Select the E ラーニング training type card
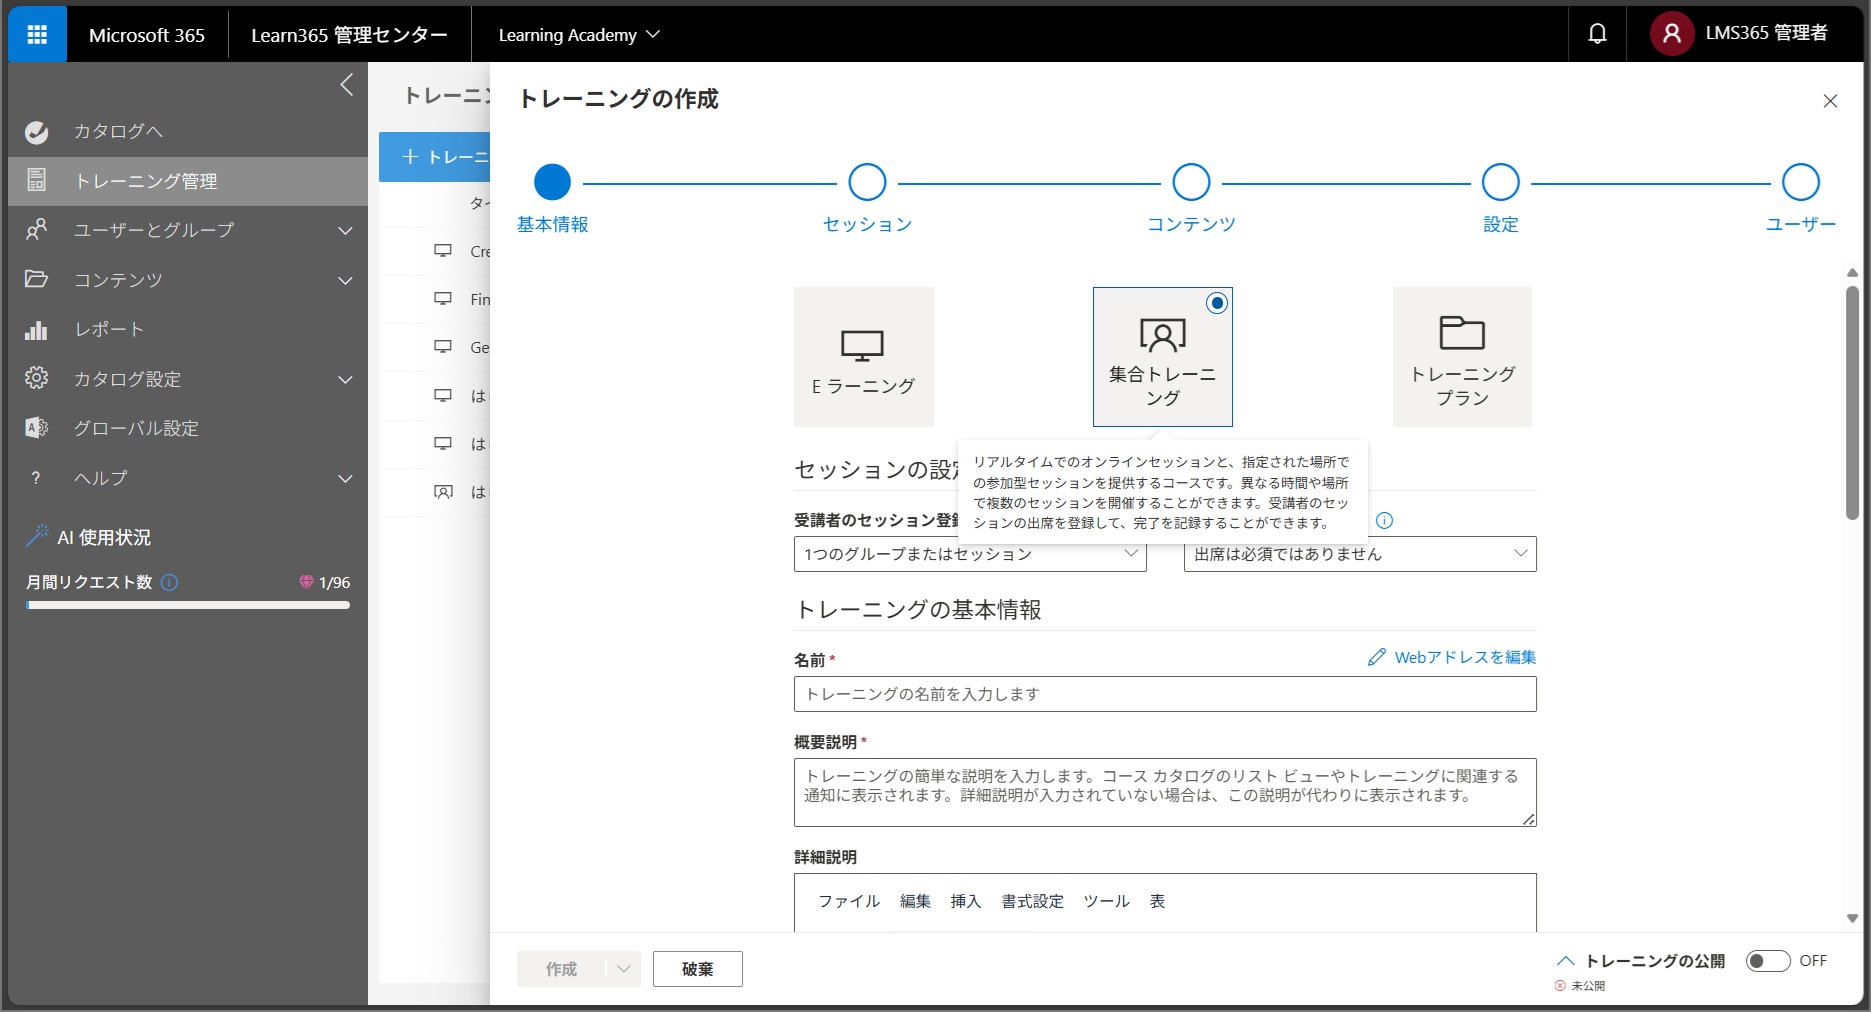The height and width of the screenshot is (1012, 1871). [x=864, y=357]
